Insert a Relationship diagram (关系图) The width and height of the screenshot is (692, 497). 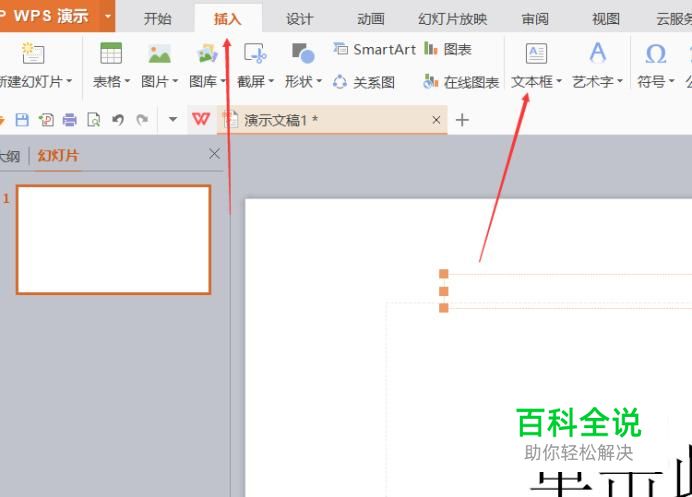(x=364, y=82)
